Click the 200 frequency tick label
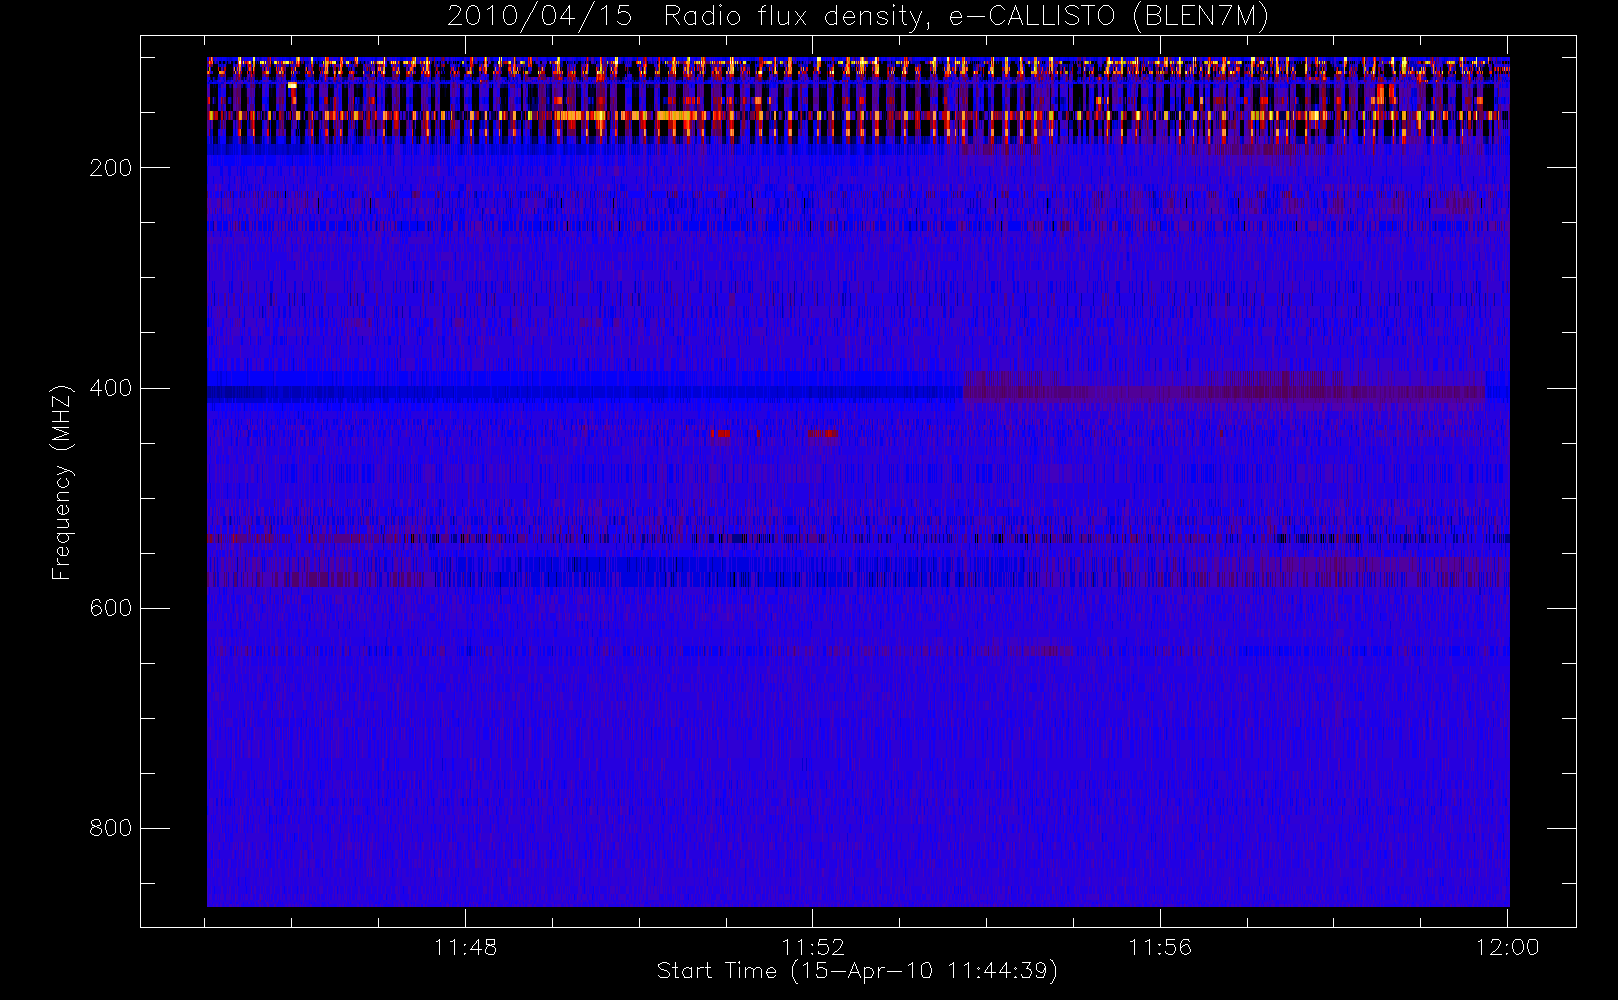Screen dimensions: 1618x1000 pyautogui.click(x=110, y=168)
